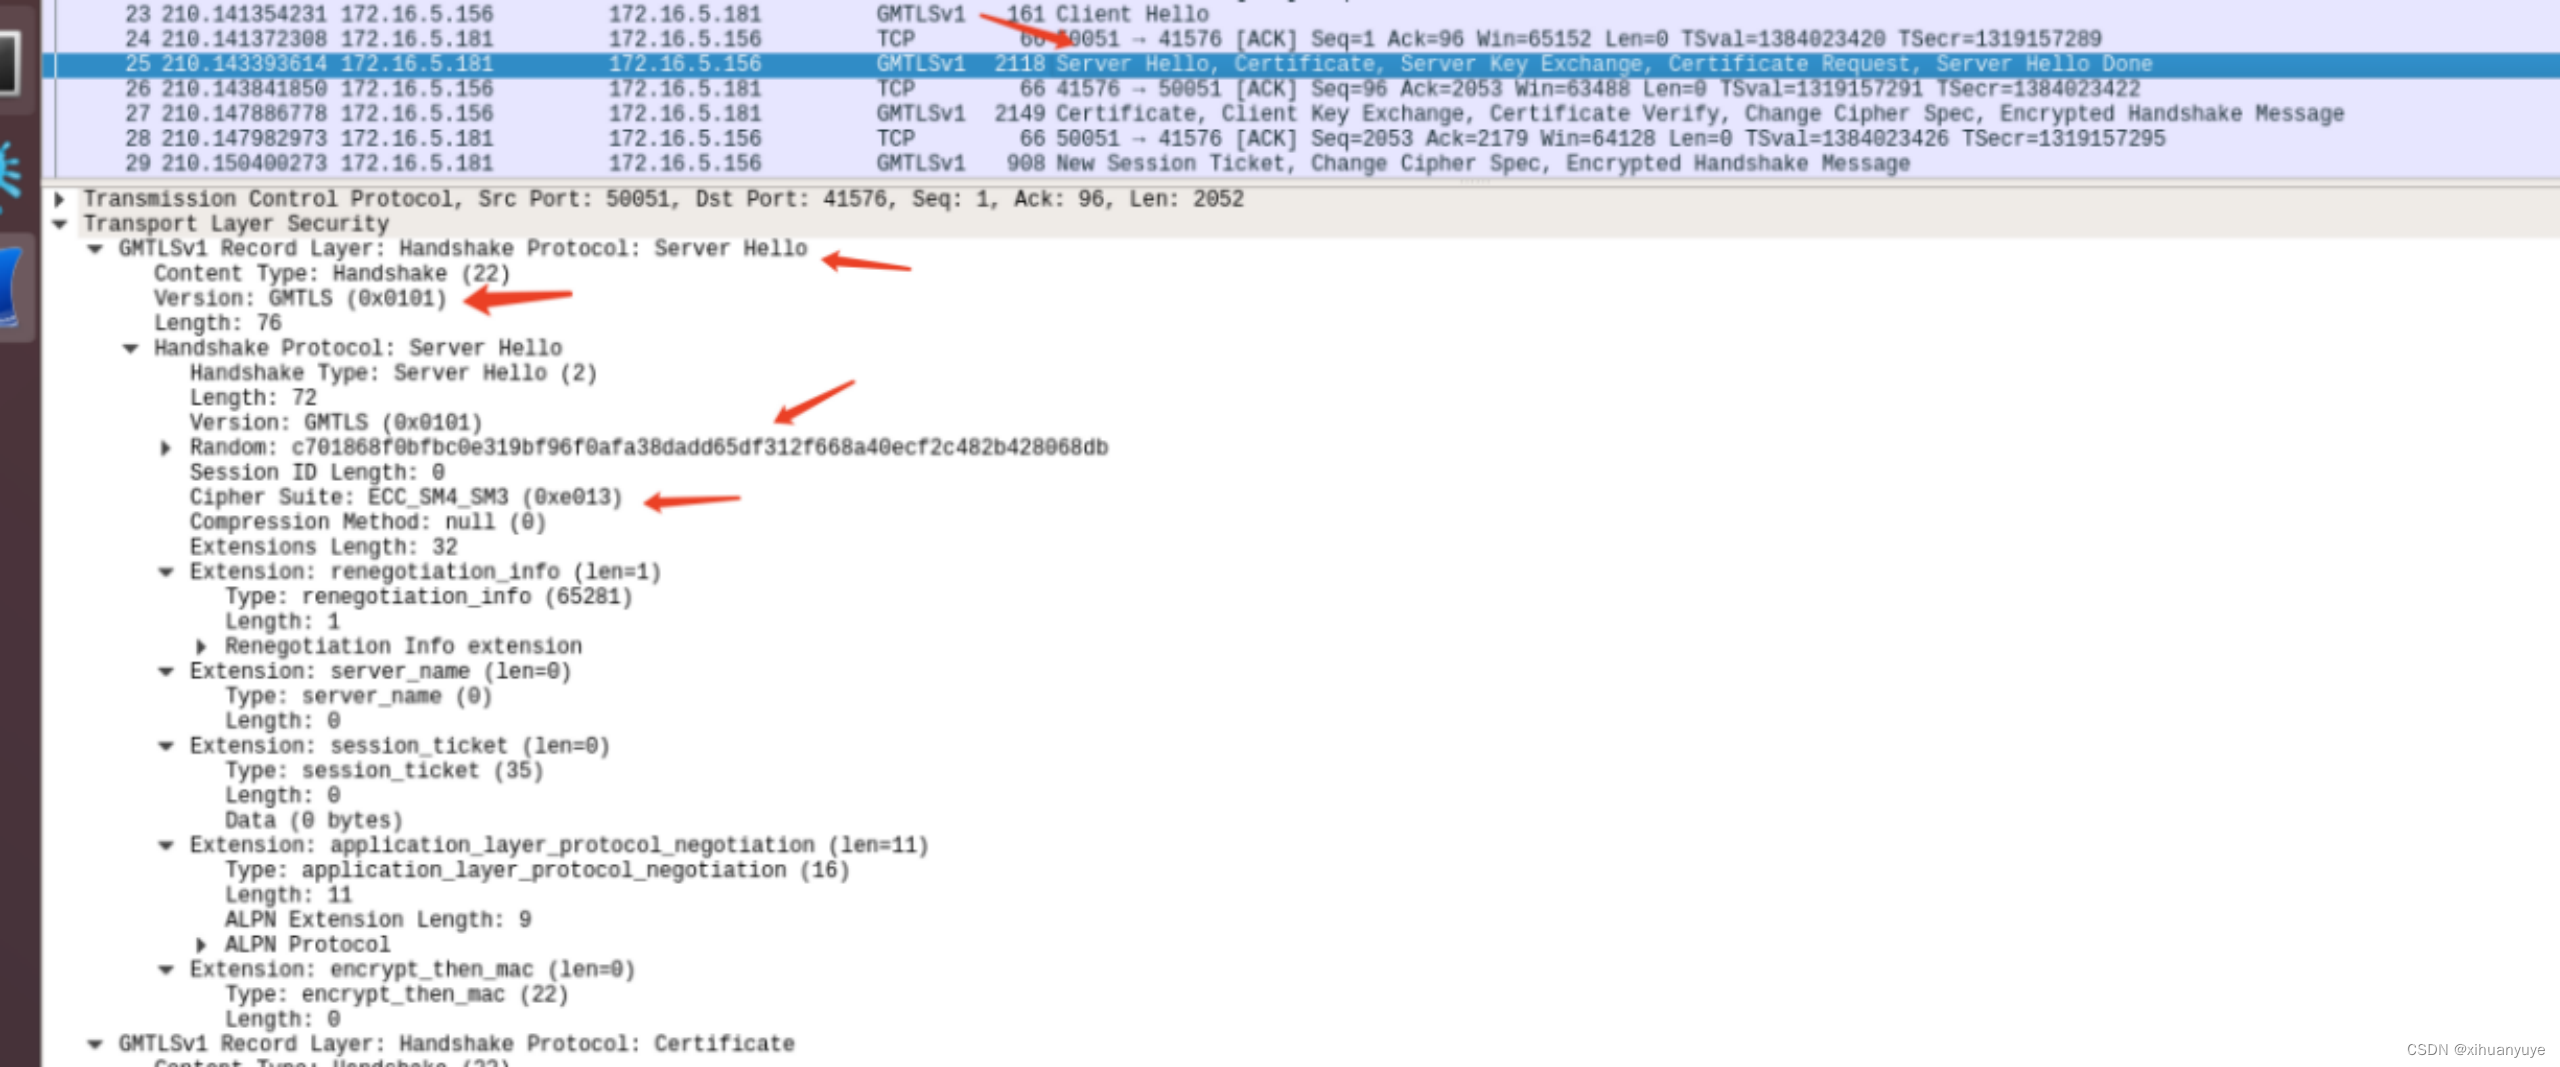
Task: Select packet 28 ACK Seq=2053 row
Action: (x=1300, y=139)
